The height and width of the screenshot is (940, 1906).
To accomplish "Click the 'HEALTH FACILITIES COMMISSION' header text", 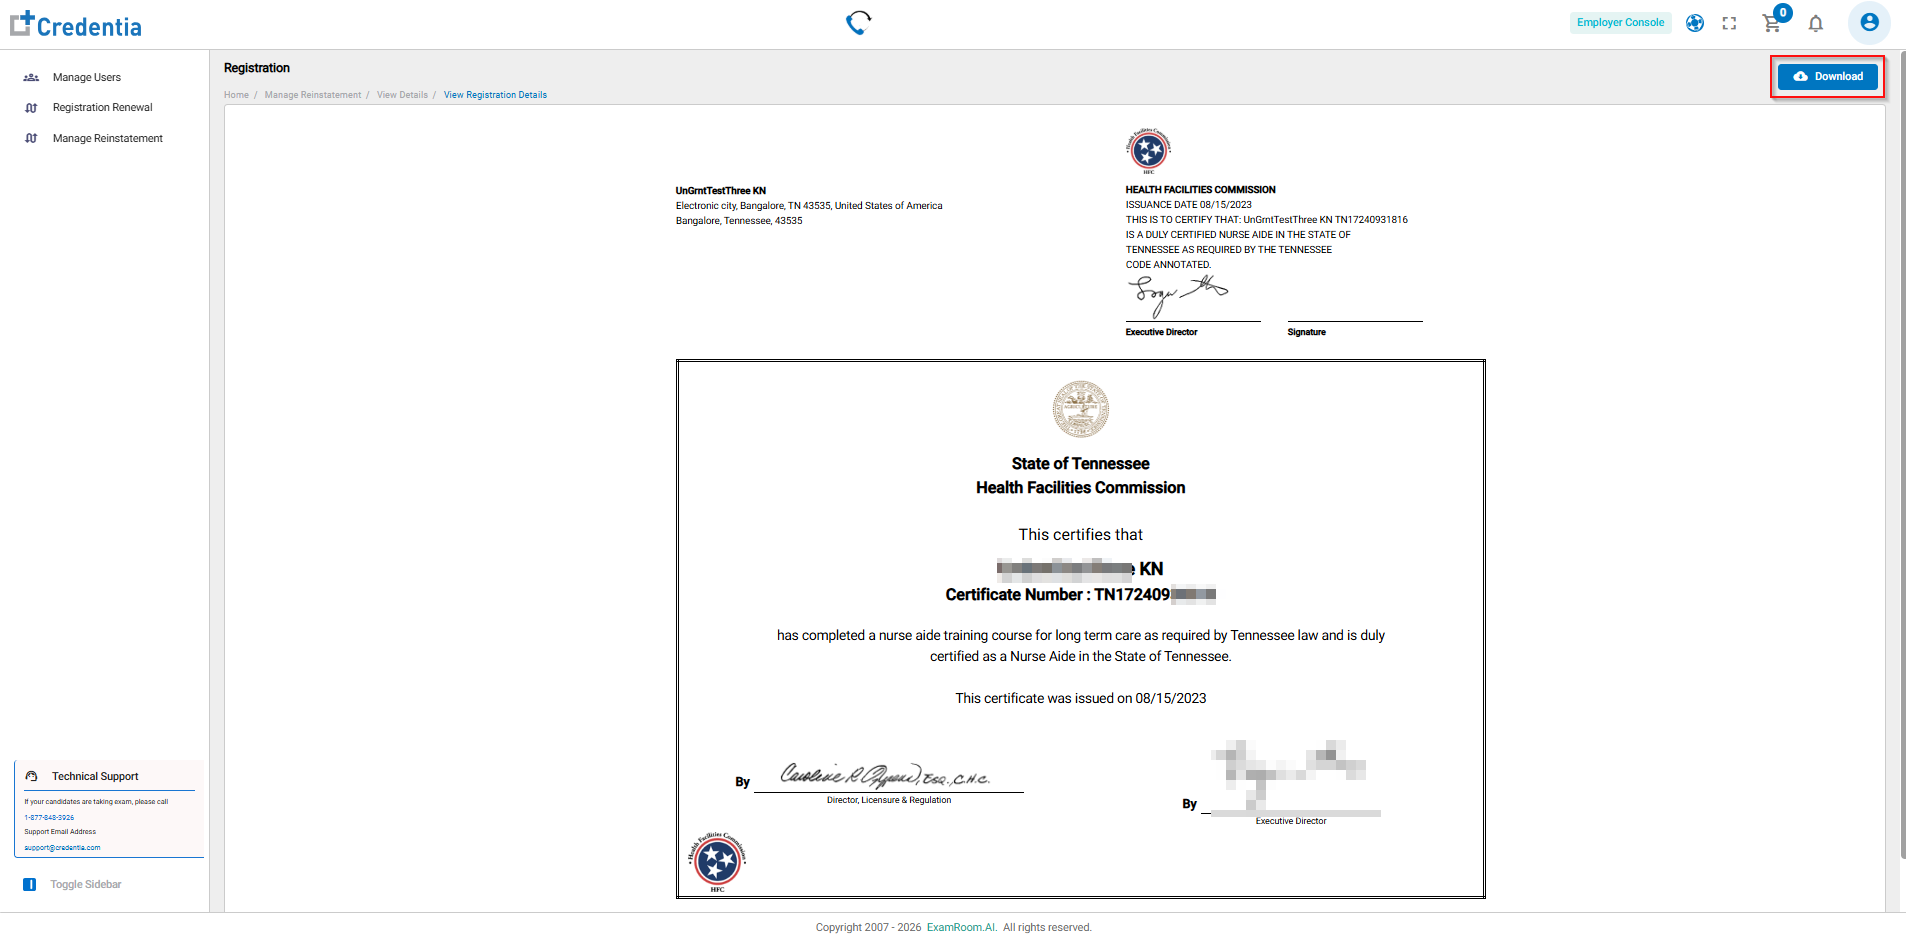I will point(1200,189).
